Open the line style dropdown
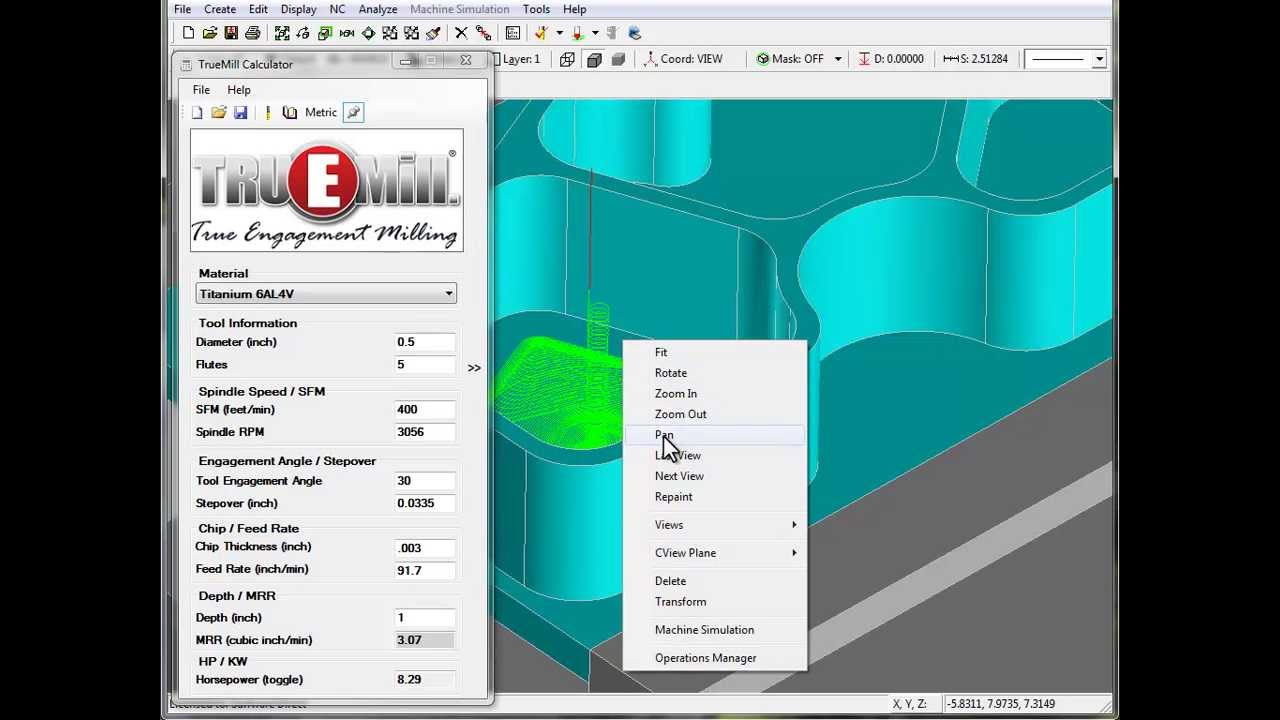 (1099, 59)
